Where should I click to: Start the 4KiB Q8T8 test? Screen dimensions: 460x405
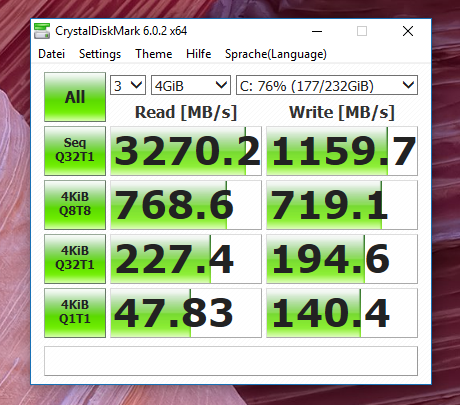75,205
